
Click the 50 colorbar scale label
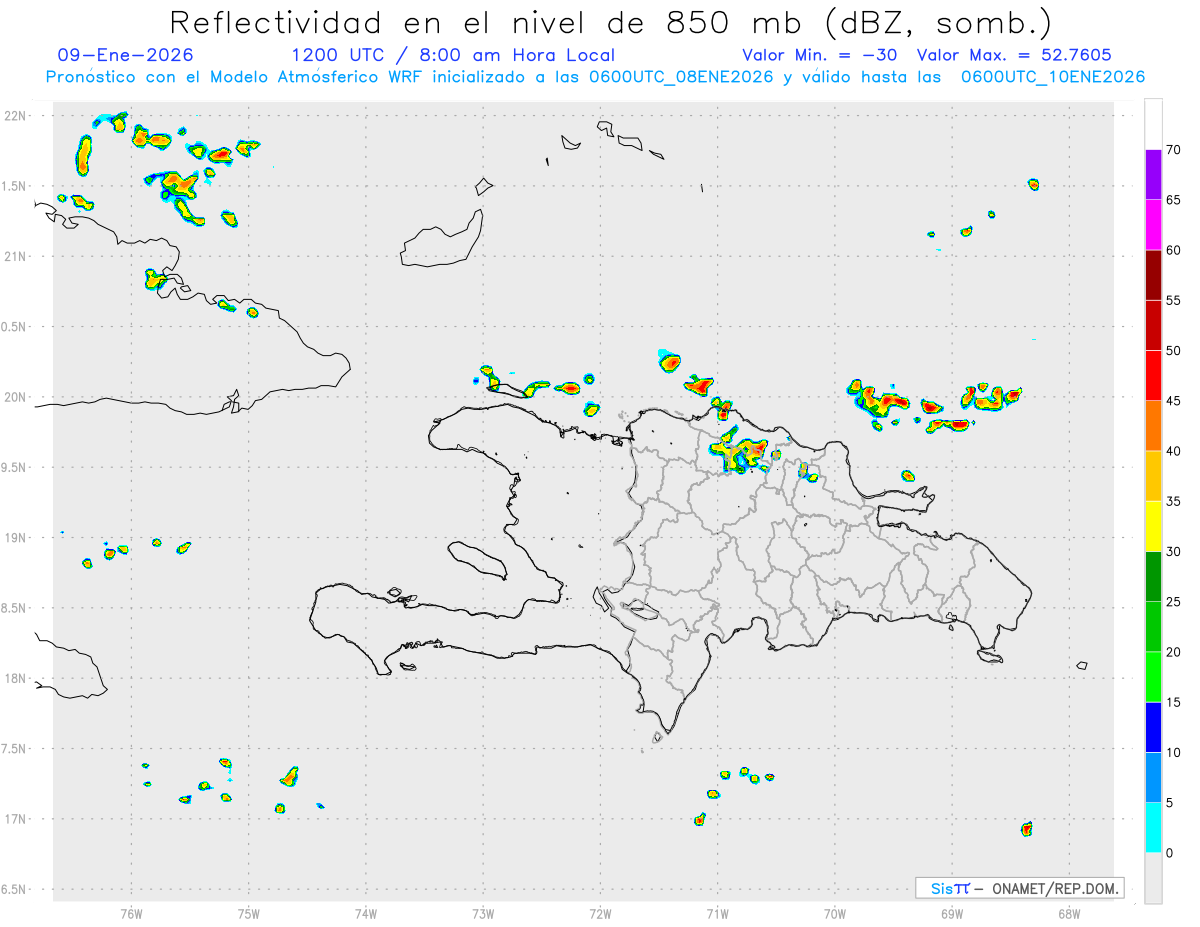(1174, 351)
